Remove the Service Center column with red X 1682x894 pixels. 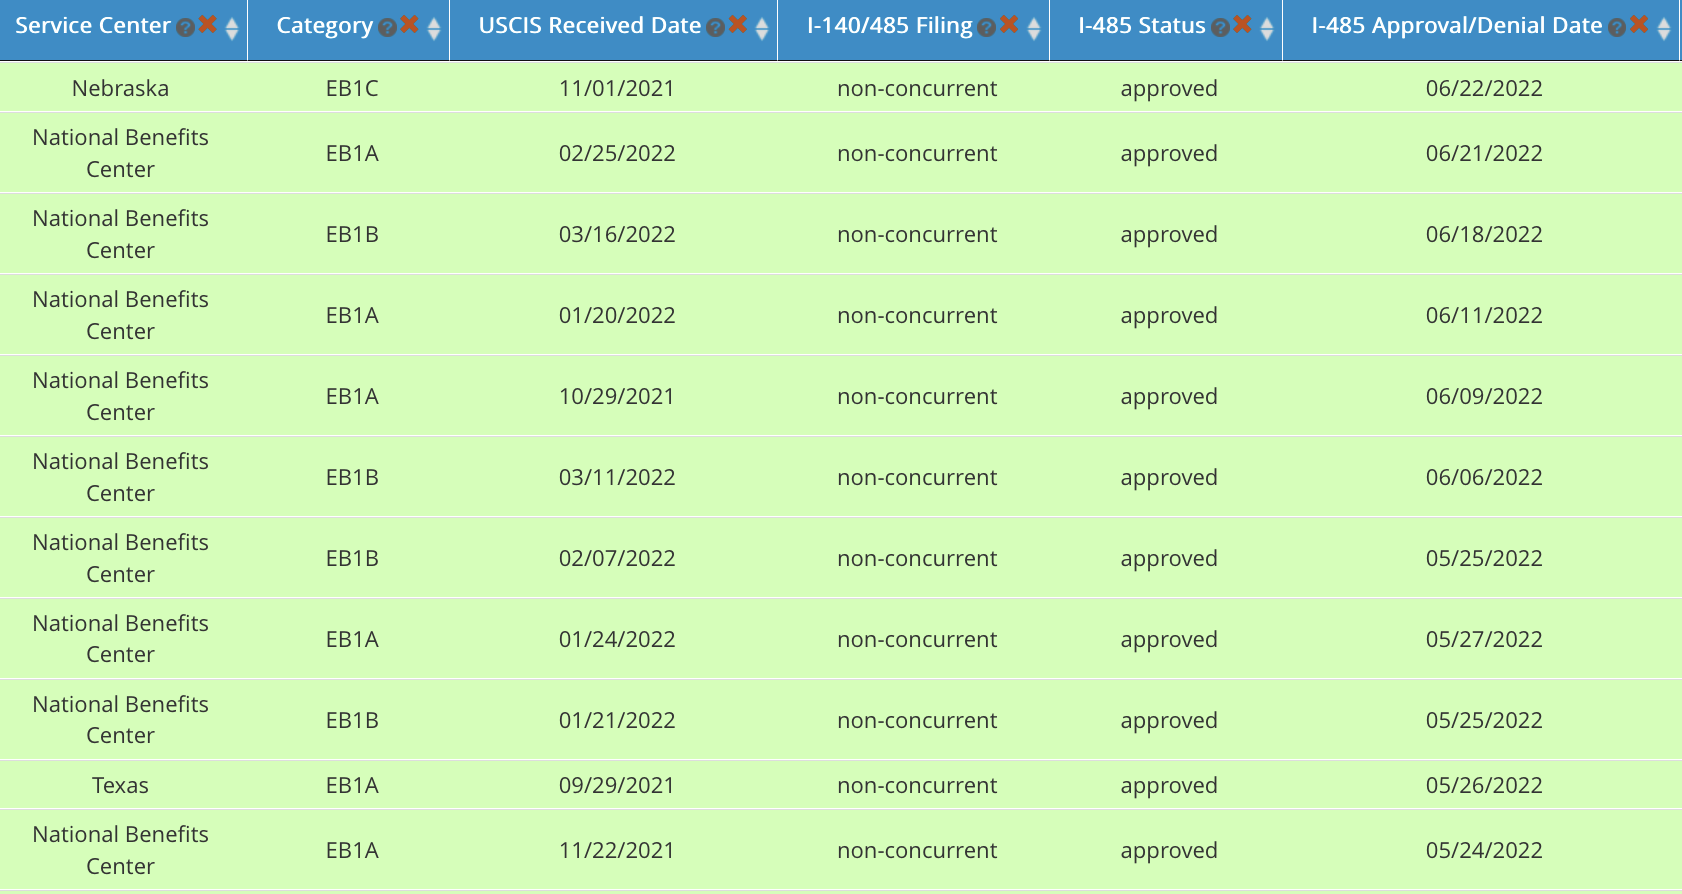[x=208, y=24]
